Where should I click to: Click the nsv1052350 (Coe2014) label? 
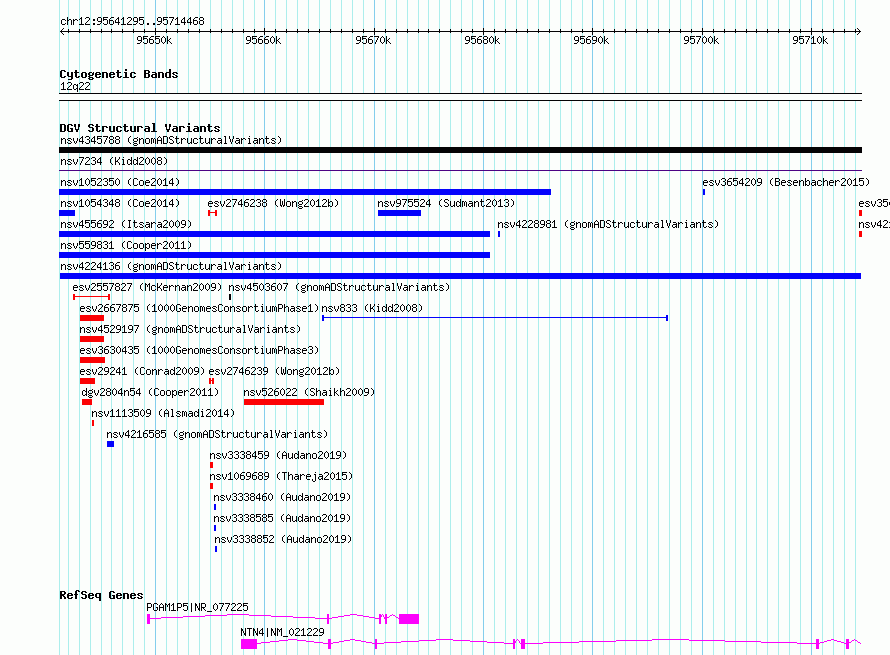click(x=120, y=182)
